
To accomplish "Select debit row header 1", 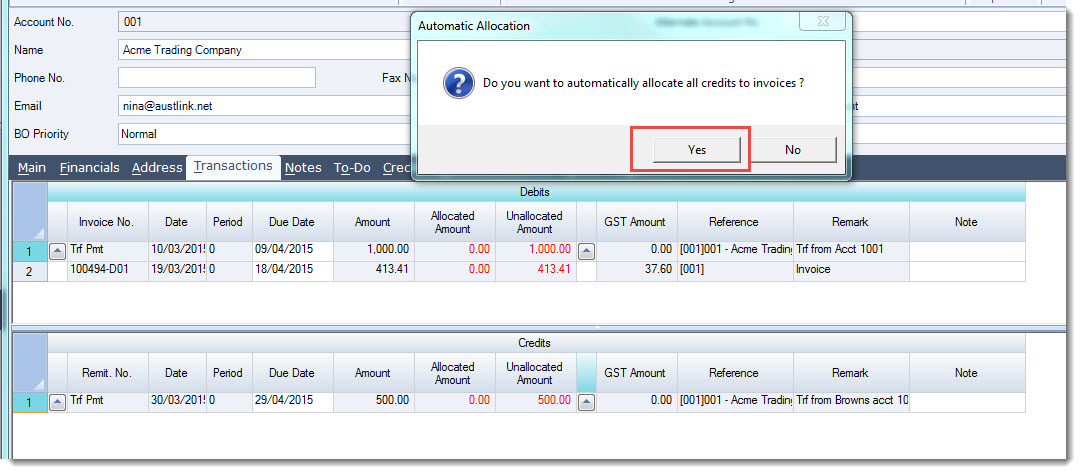I will point(30,251).
